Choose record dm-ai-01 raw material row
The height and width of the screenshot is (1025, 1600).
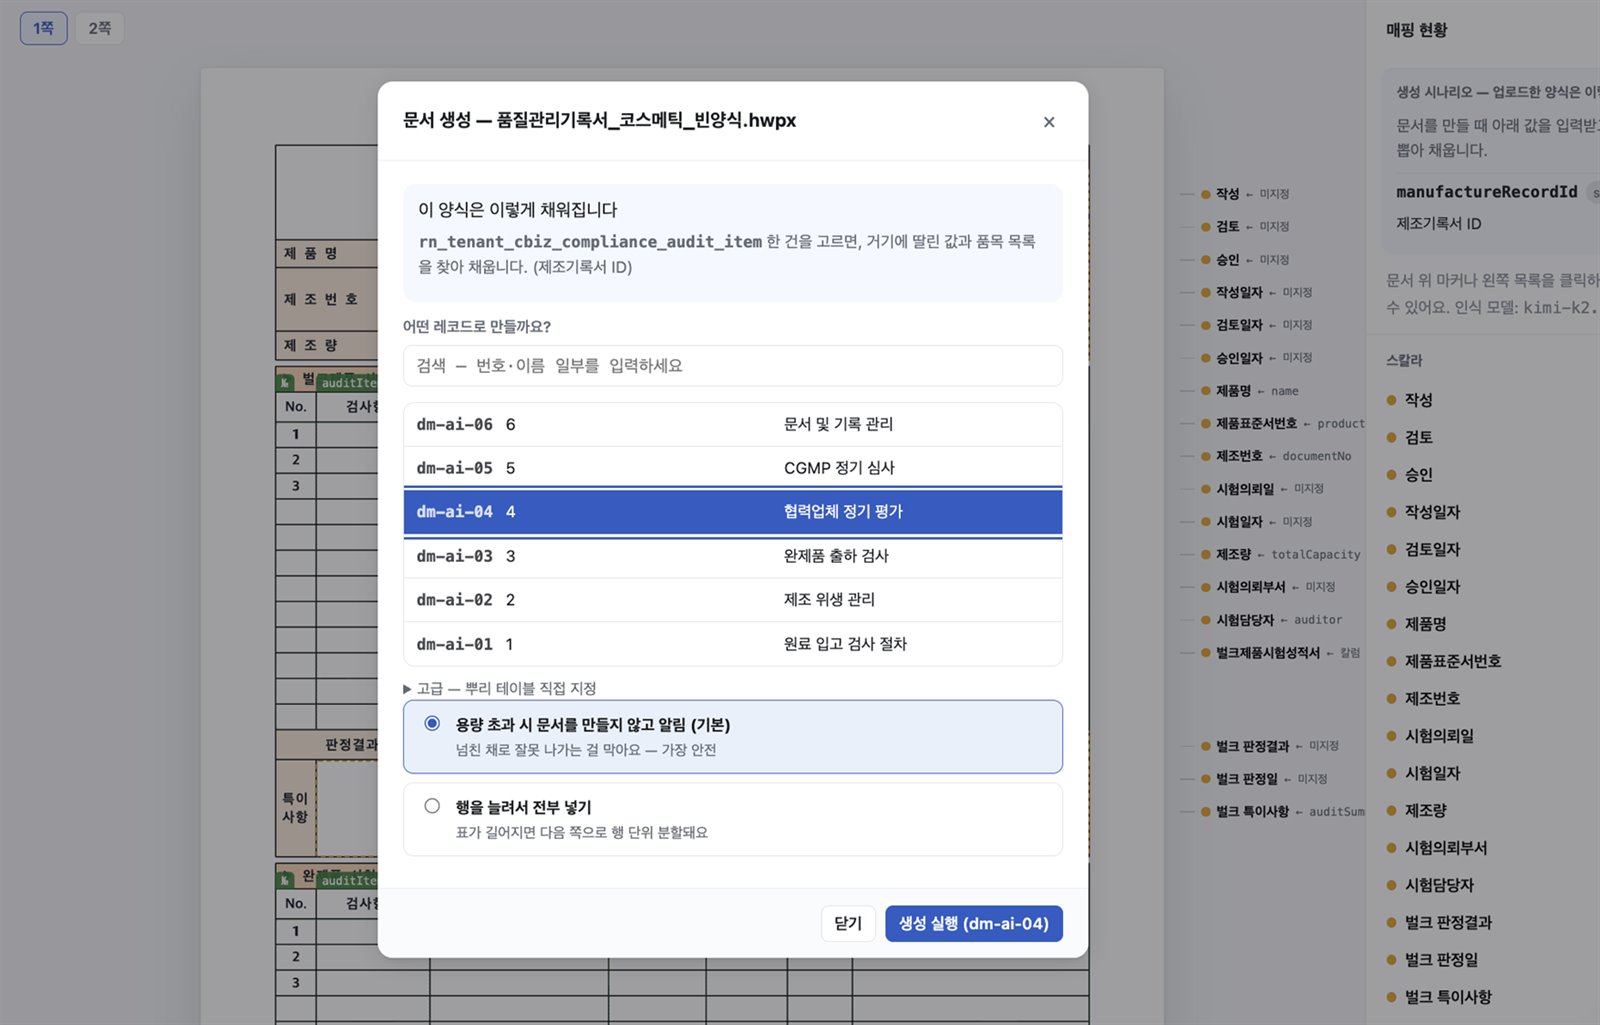pyautogui.click(x=732, y=644)
